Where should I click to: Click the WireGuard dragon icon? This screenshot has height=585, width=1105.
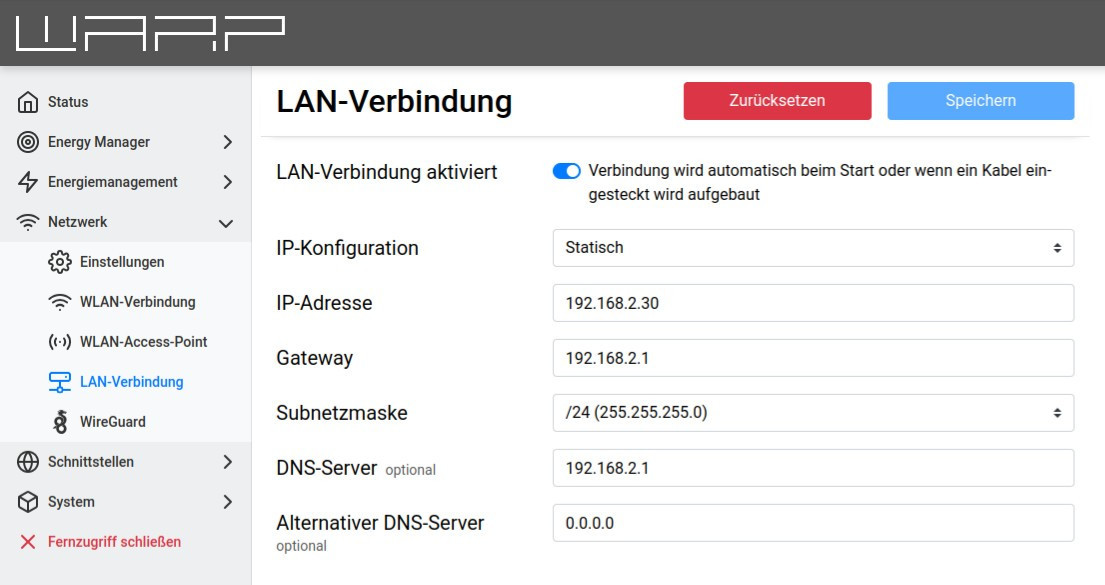(x=60, y=422)
